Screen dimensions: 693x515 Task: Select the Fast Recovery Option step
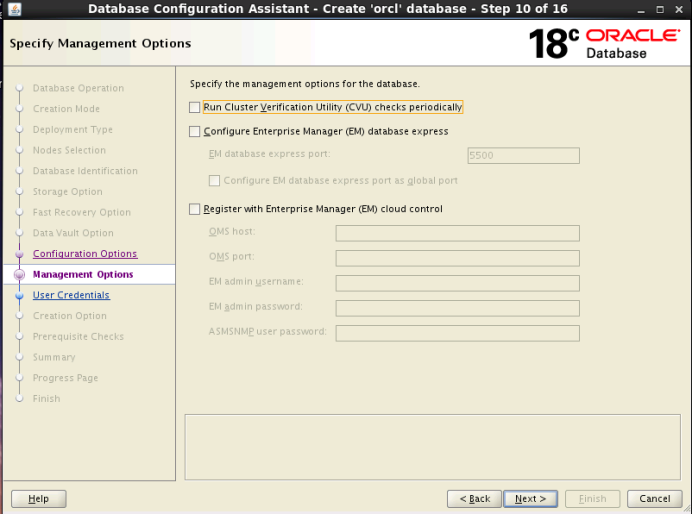click(x=82, y=212)
